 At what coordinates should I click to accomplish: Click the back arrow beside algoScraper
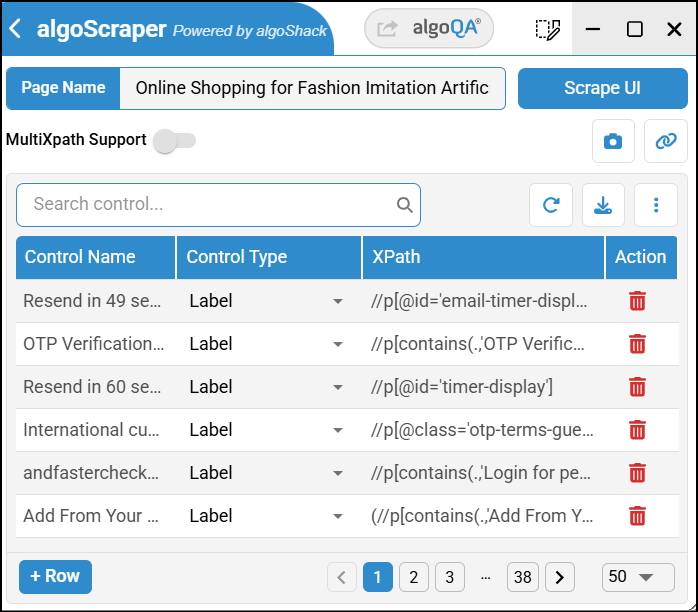[x=15, y=29]
